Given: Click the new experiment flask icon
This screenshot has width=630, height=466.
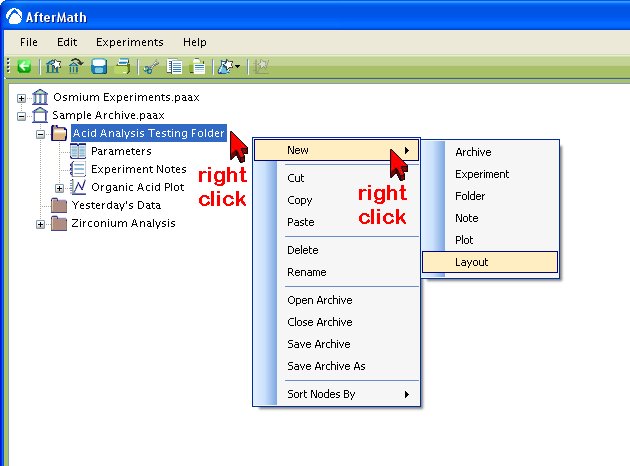Looking at the screenshot, I should click(225, 67).
